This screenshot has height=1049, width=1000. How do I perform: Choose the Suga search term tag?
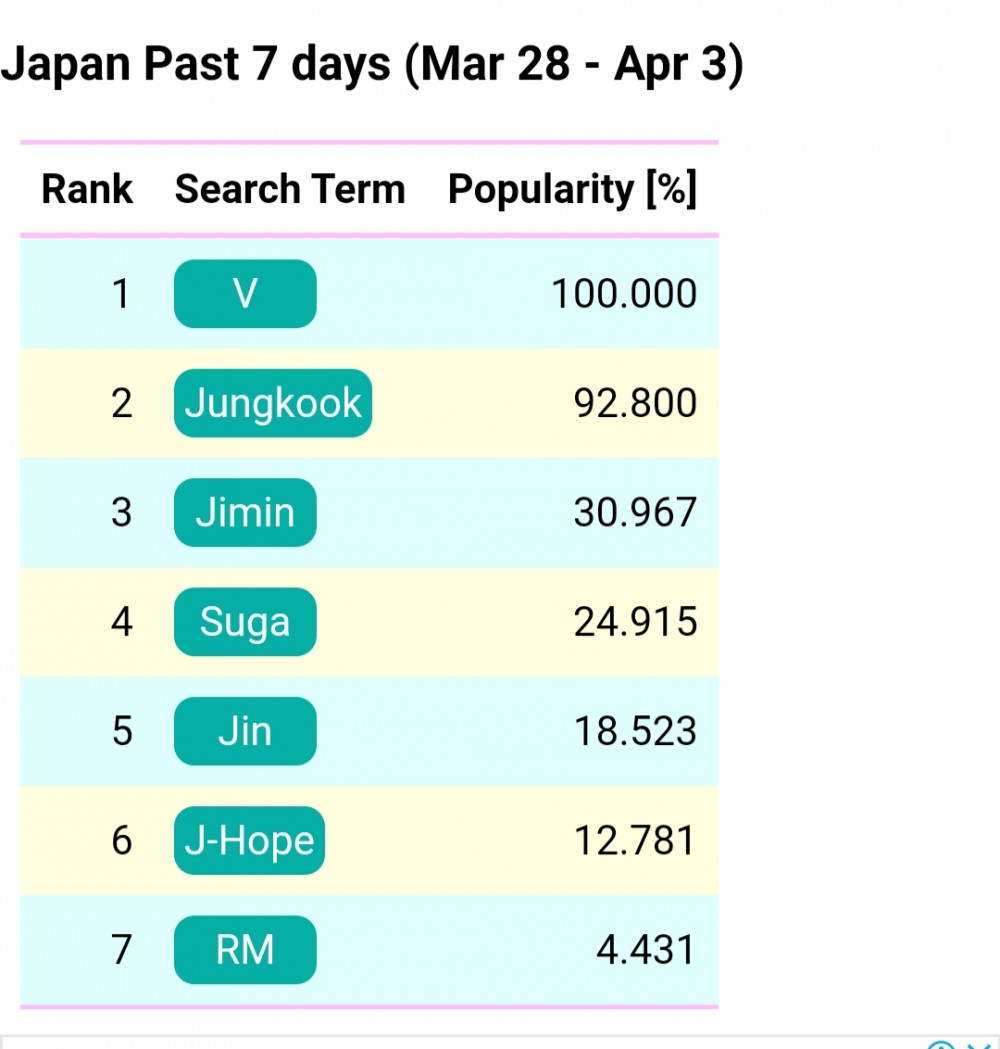tap(245, 622)
